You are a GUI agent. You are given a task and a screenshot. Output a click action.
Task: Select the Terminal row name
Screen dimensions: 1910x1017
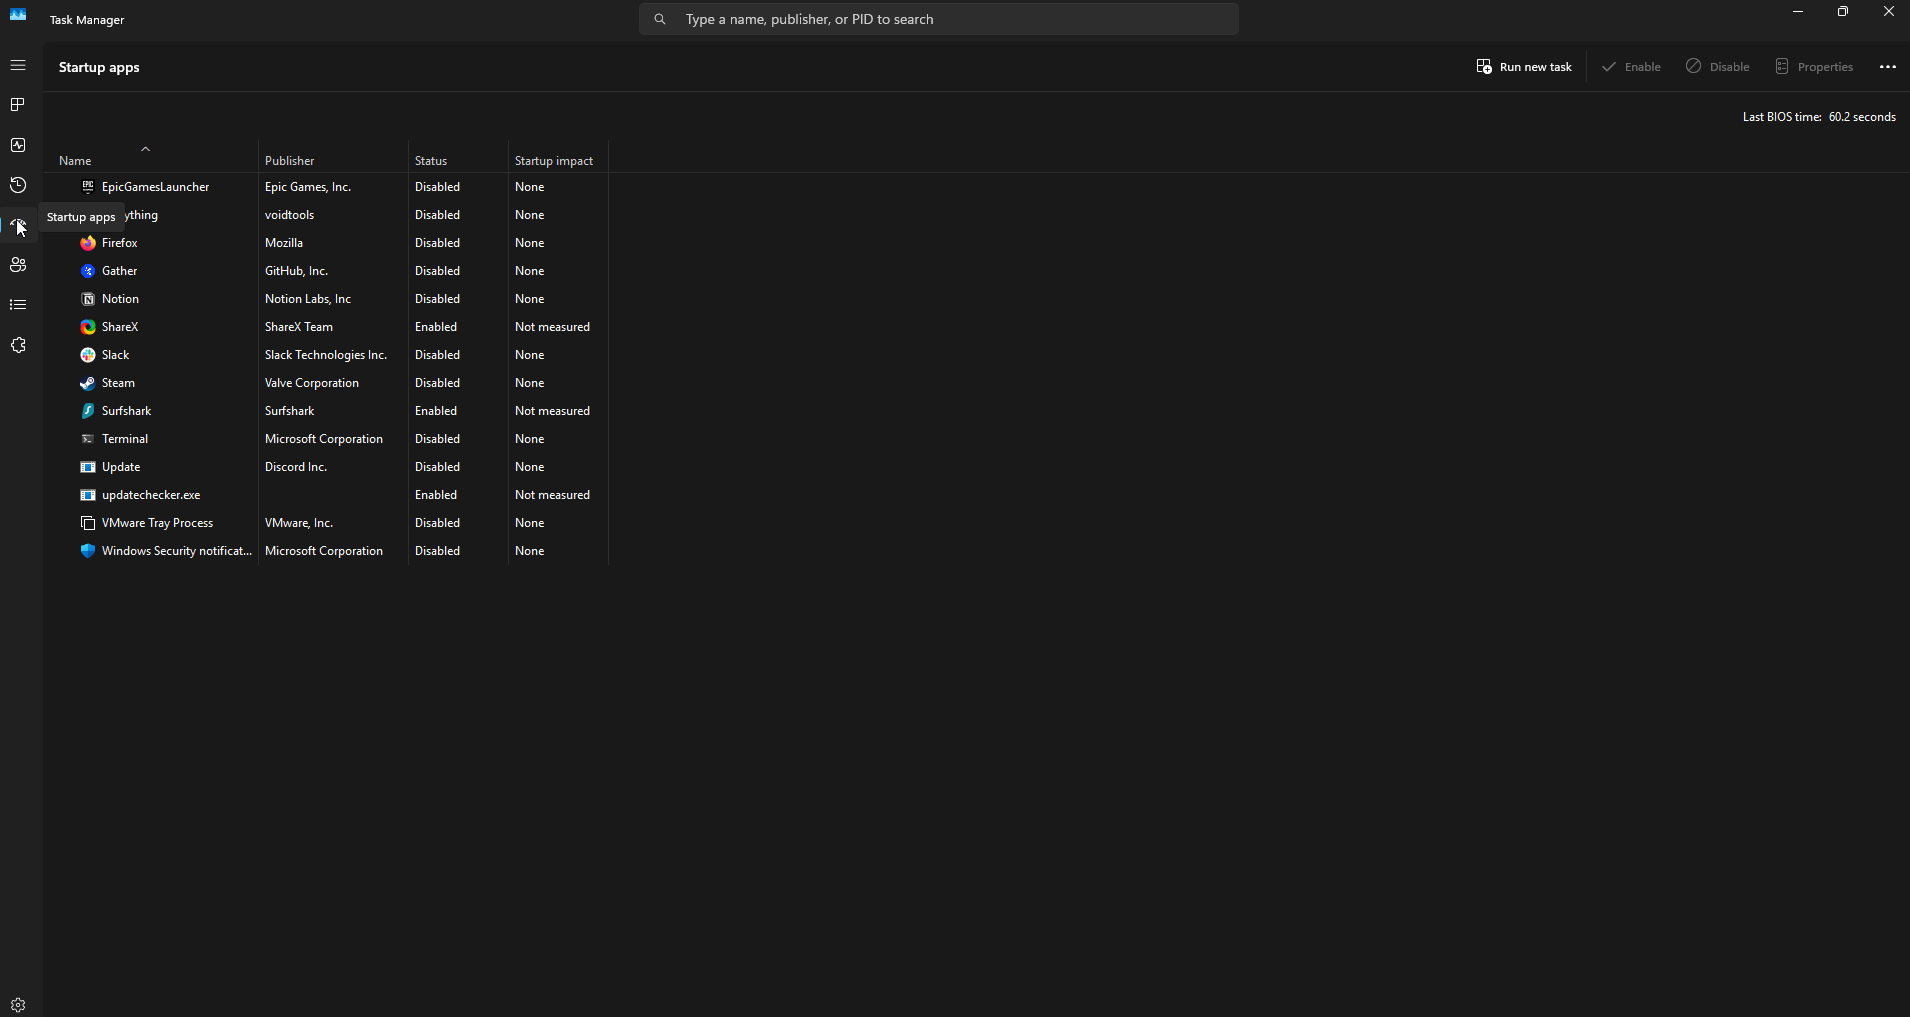(125, 439)
